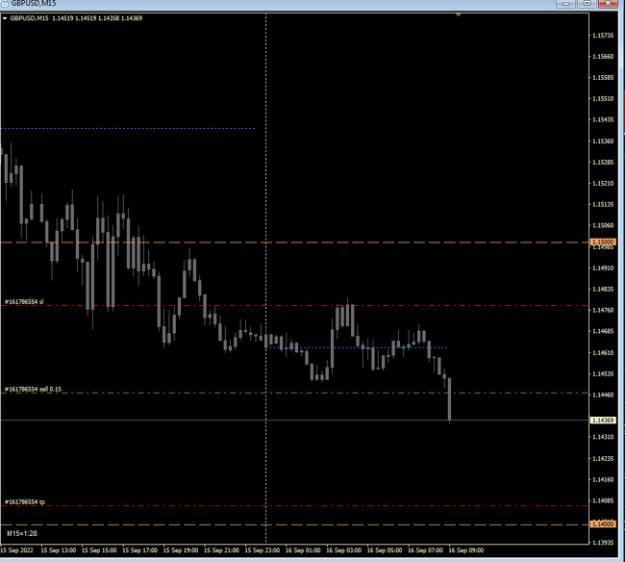Click the 1.14760 price axis label
Image resolution: width=625 pixels, height=562 pixels.
pos(603,310)
